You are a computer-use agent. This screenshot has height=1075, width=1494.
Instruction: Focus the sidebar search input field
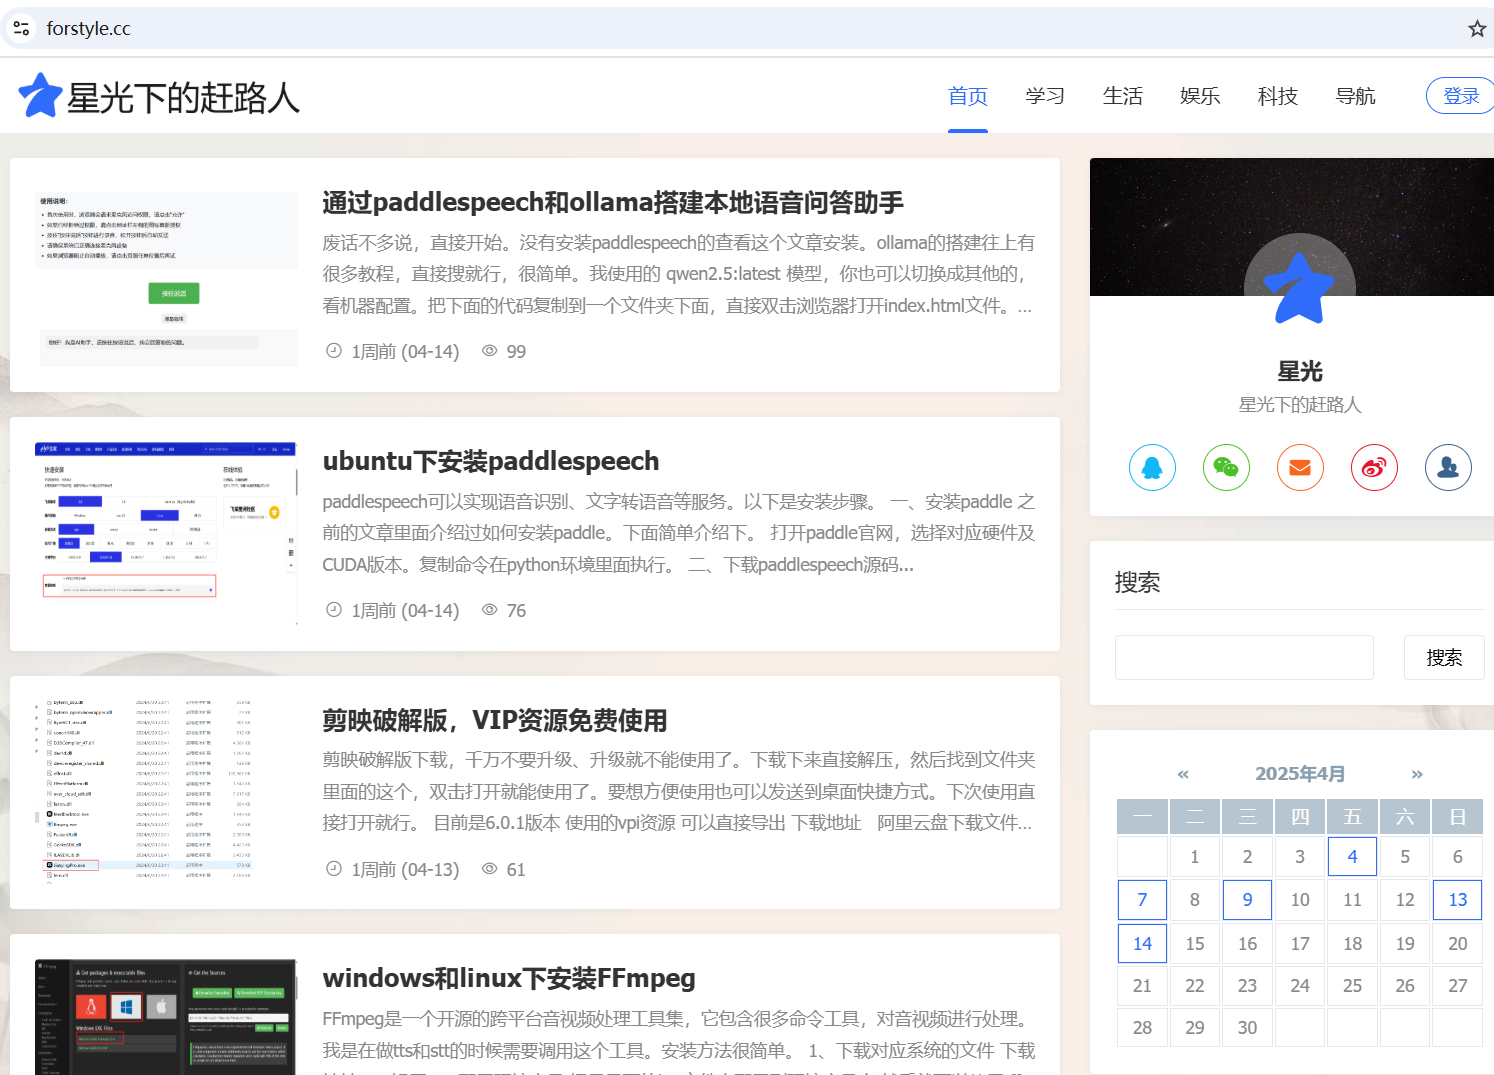1244,657
